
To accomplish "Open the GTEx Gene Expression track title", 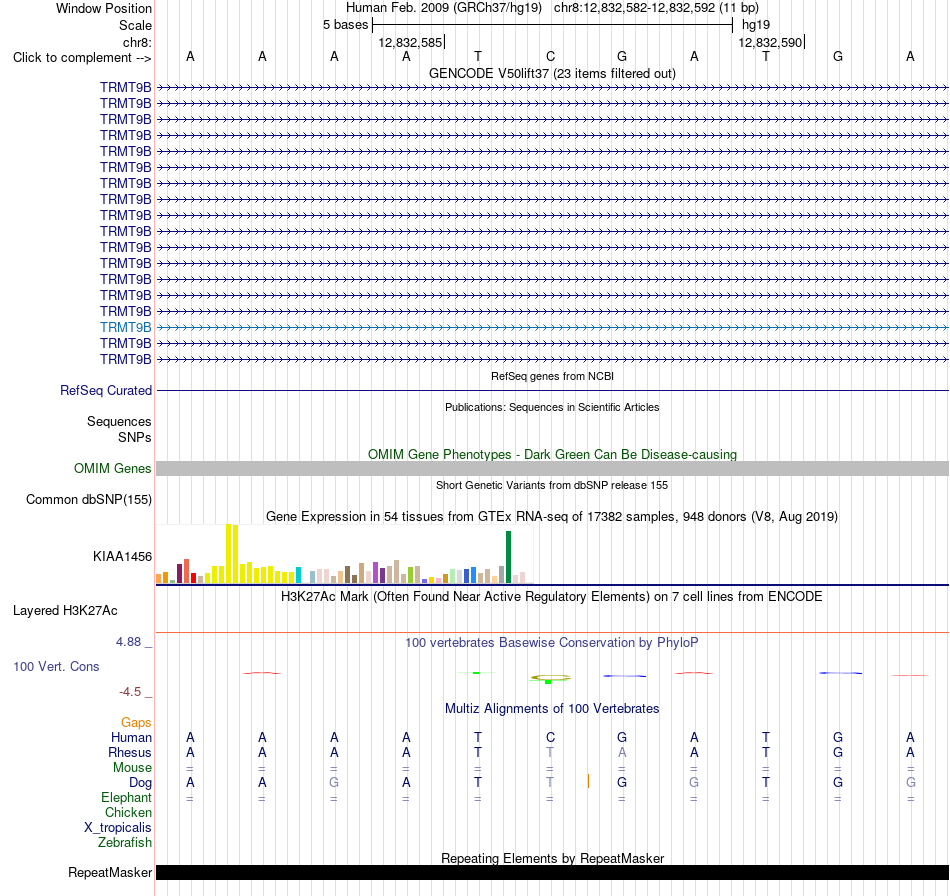I will (552, 517).
